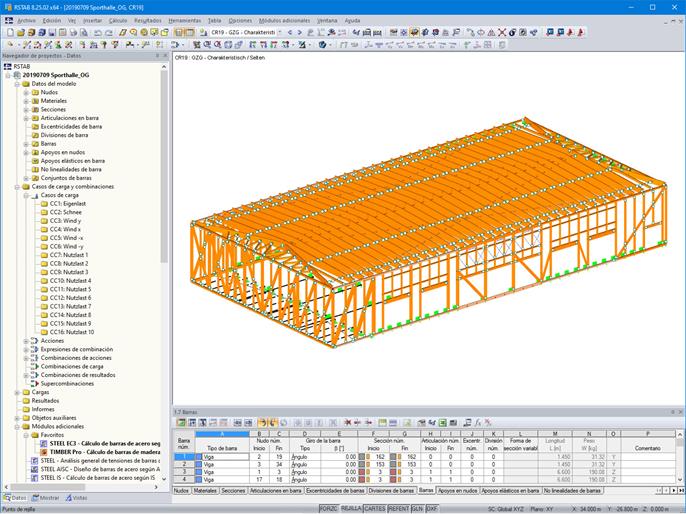Click column A header in the bars table
This screenshot has height=514, width=686.
coord(222,434)
